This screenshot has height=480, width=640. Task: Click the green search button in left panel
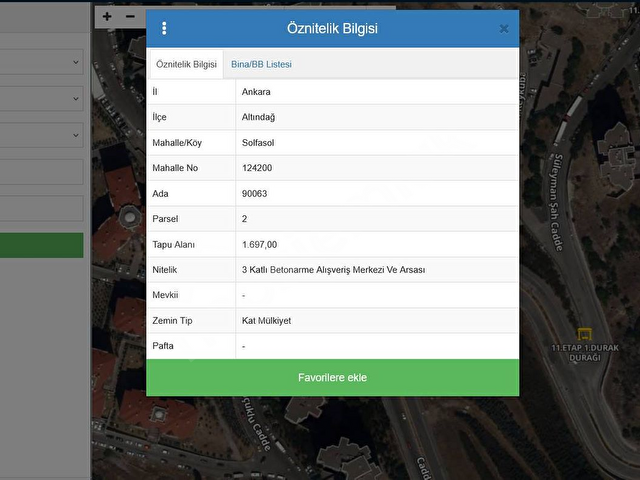(x=41, y=245)
